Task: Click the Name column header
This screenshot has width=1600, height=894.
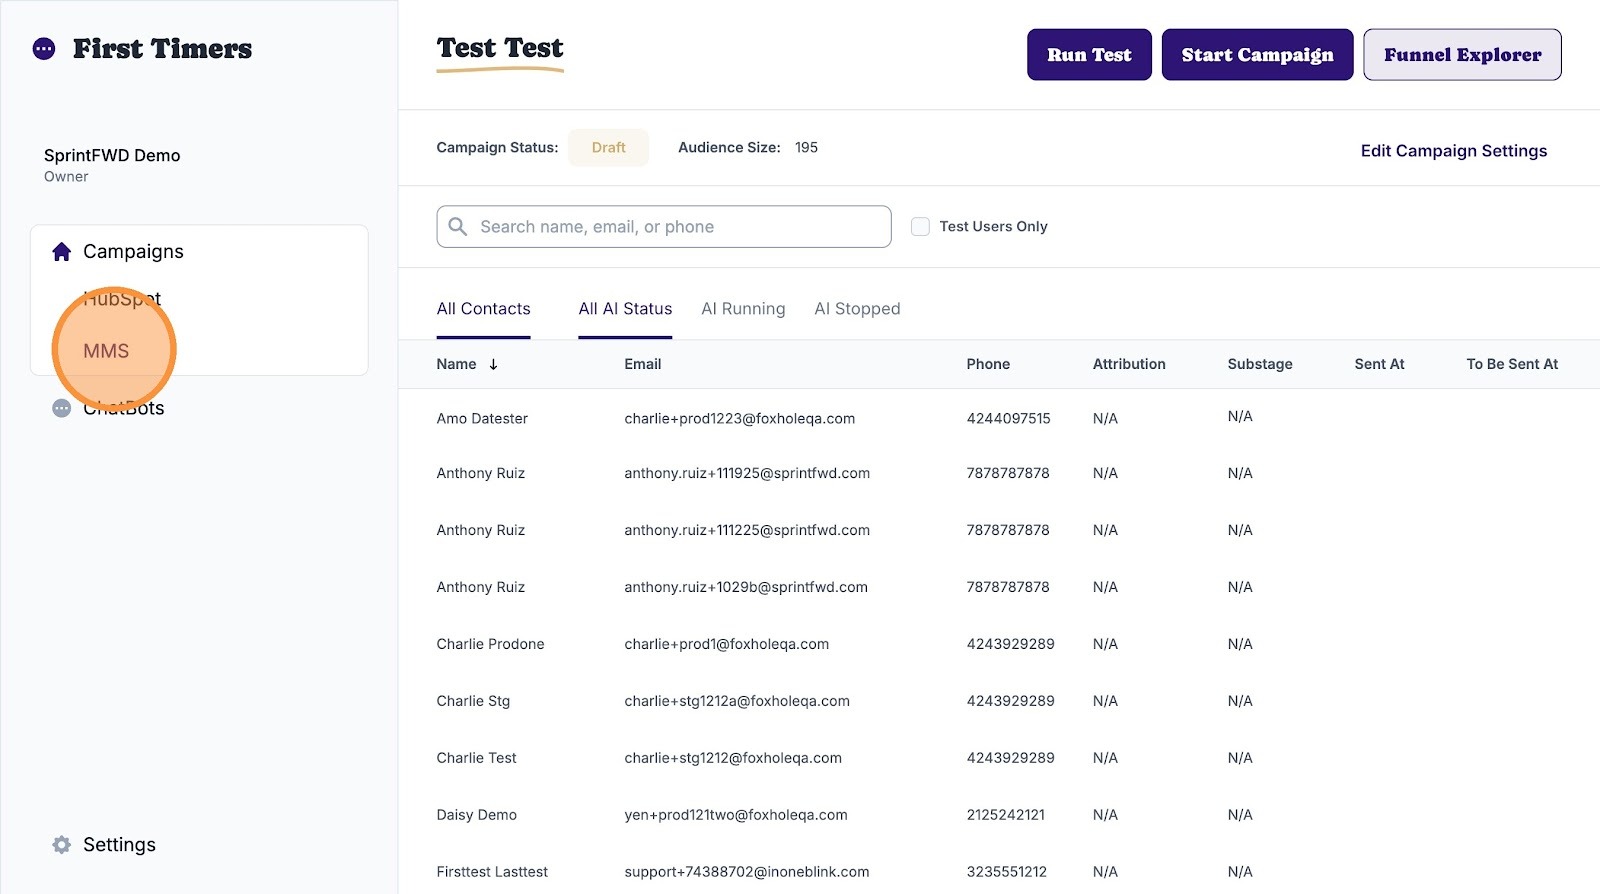Action: click(x=456, y=365)
